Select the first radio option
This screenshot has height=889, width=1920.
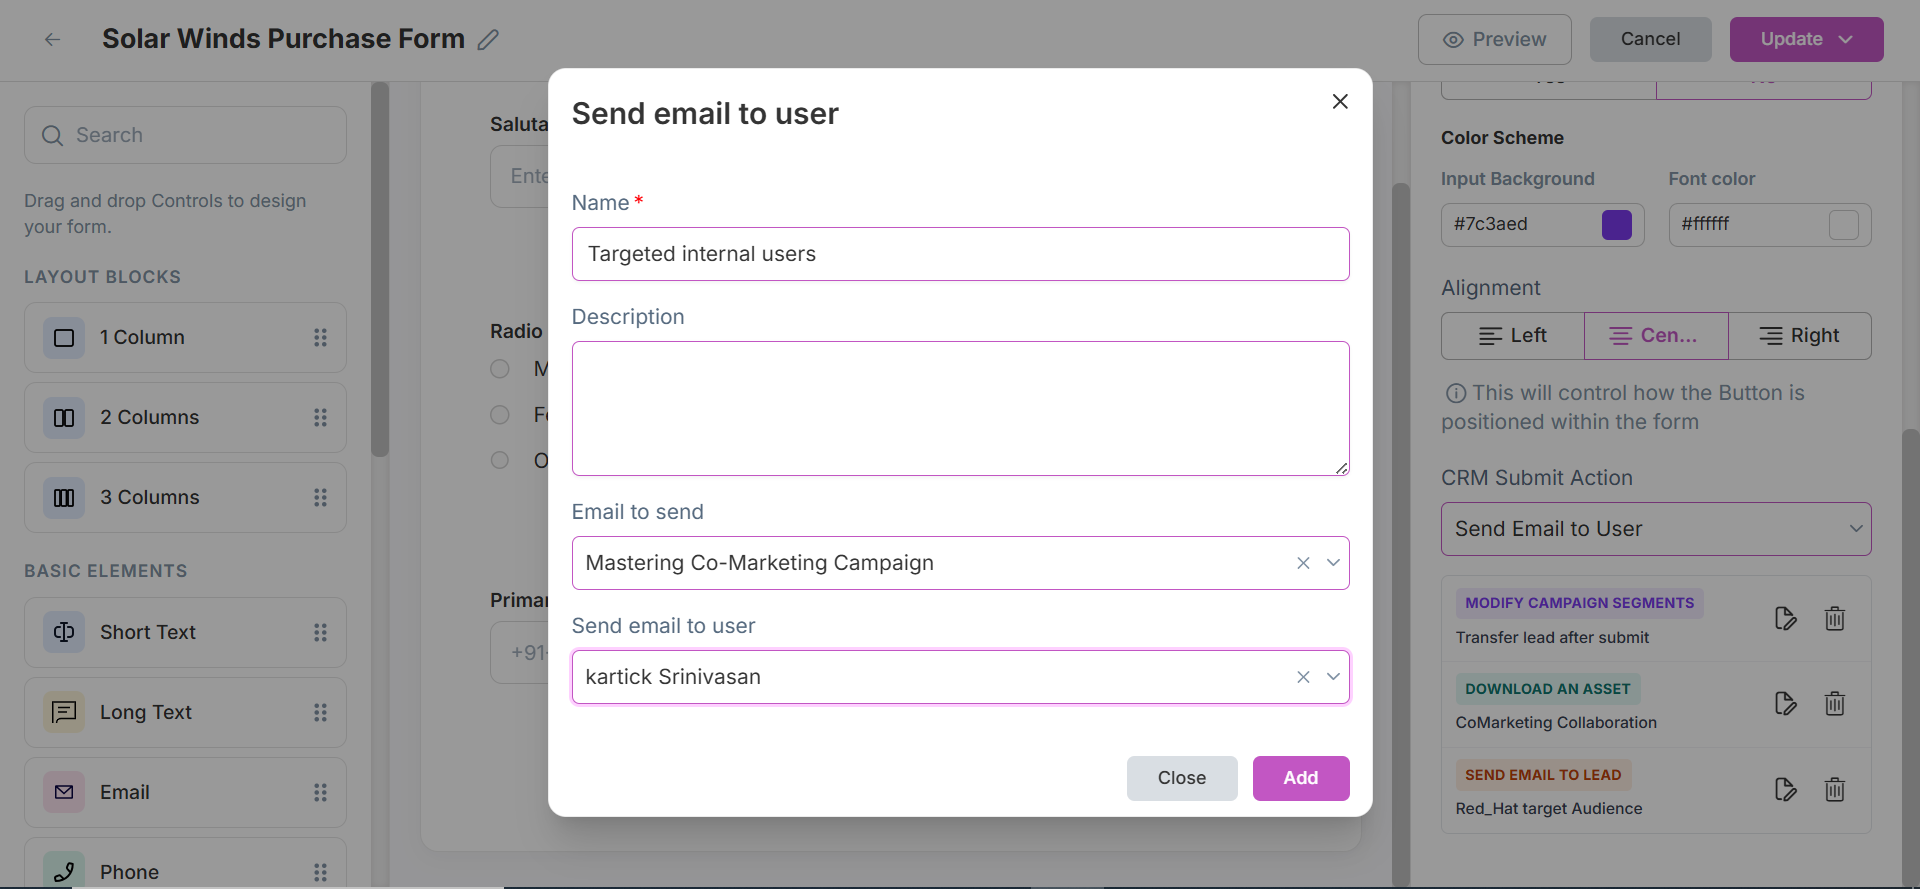click(x=500, y=369)
